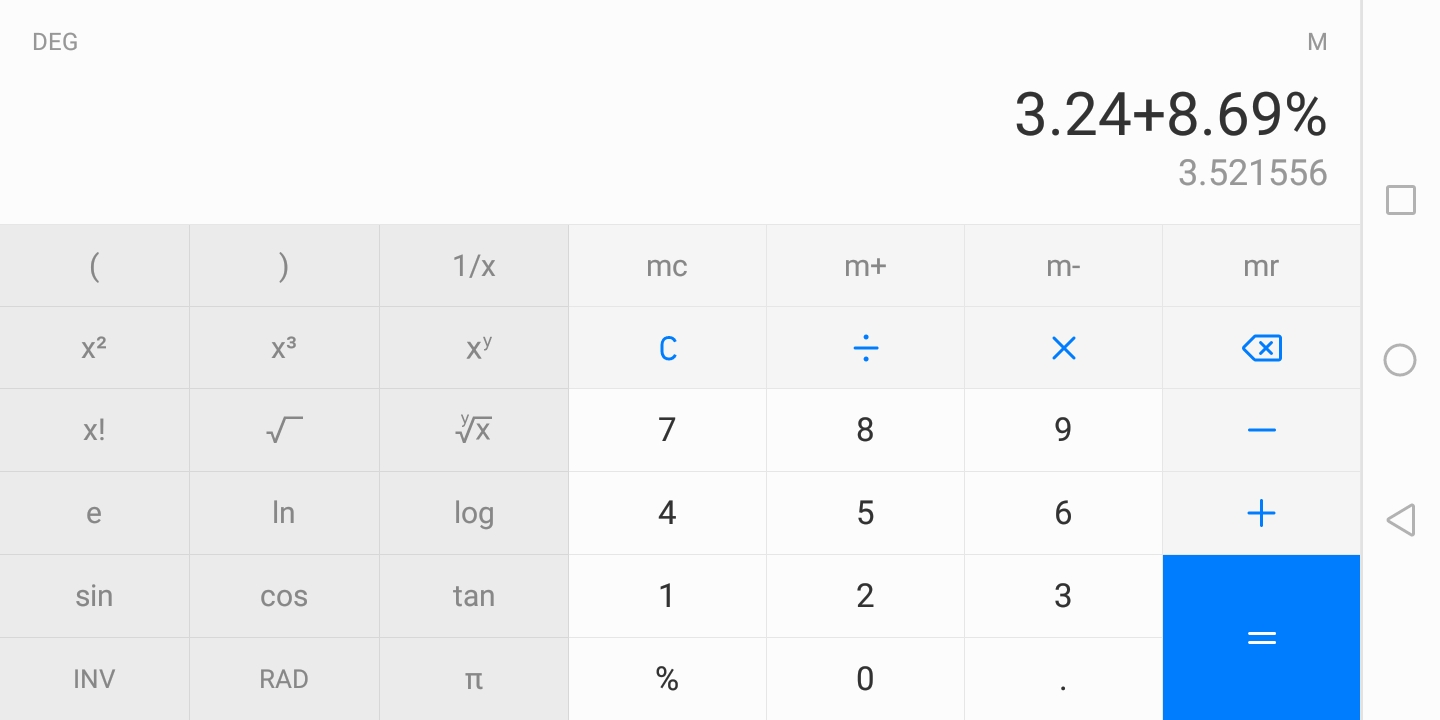Screen dimensions: 1440x720
Task: Tap the plus operator key
Action: tap(1261, 513)
